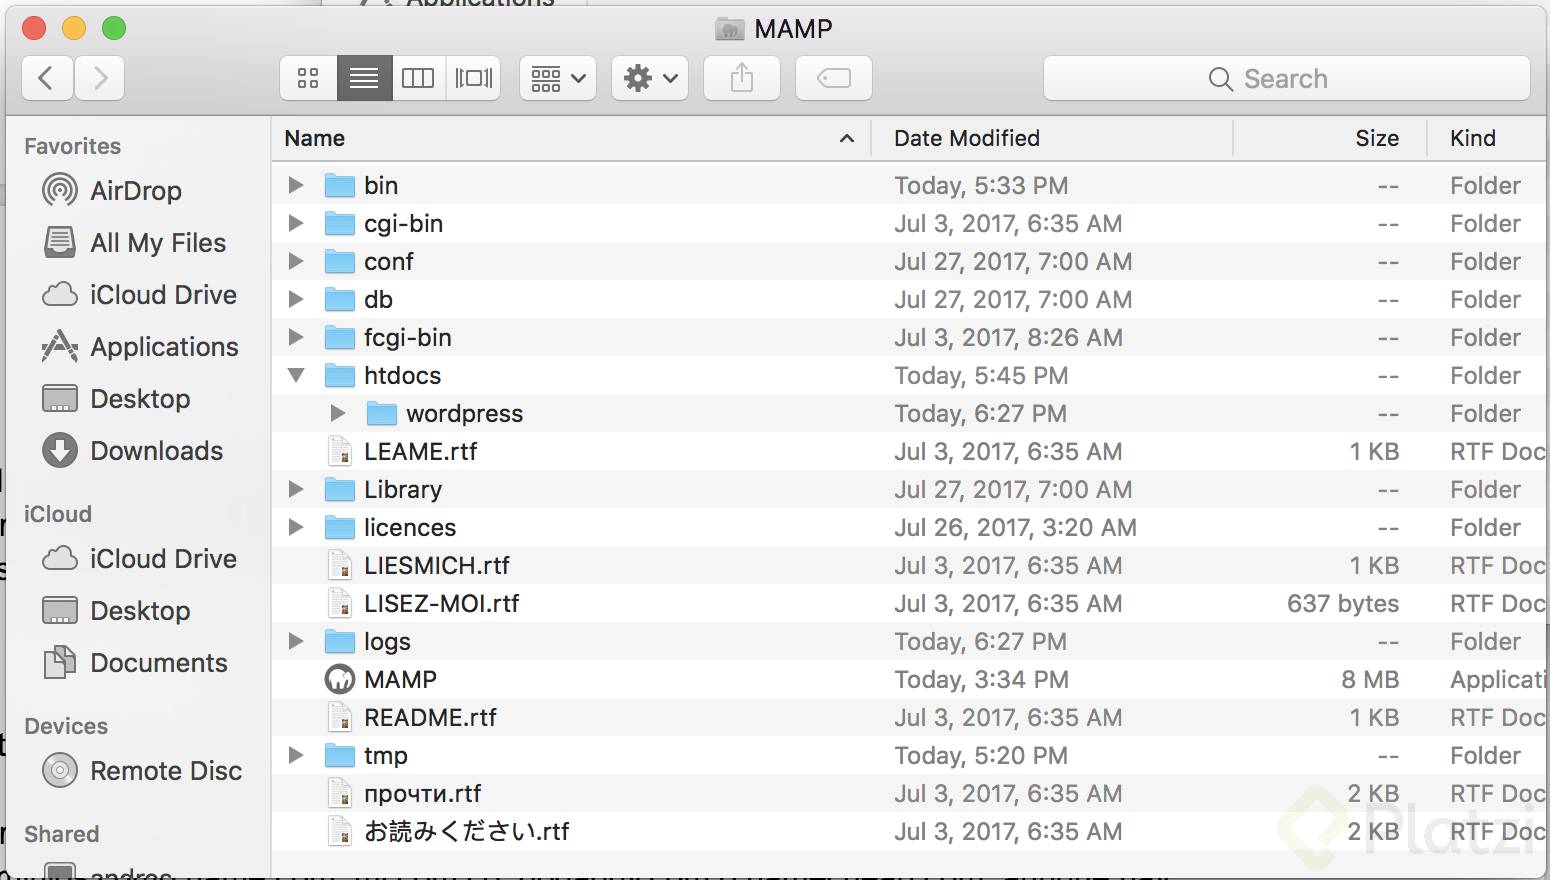Expand the logs folder
The height and width of the screenshot is (880, 1550).
(295, 641)
